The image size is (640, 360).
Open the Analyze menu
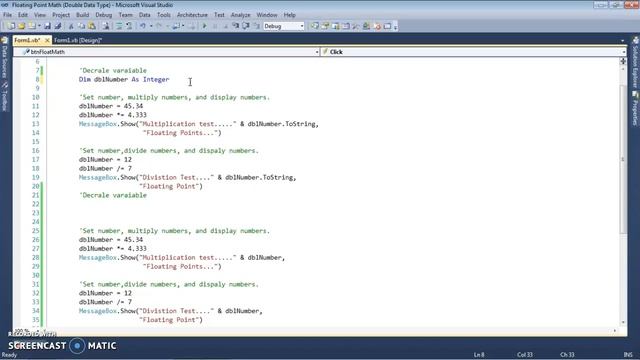[x=240, y=15]
